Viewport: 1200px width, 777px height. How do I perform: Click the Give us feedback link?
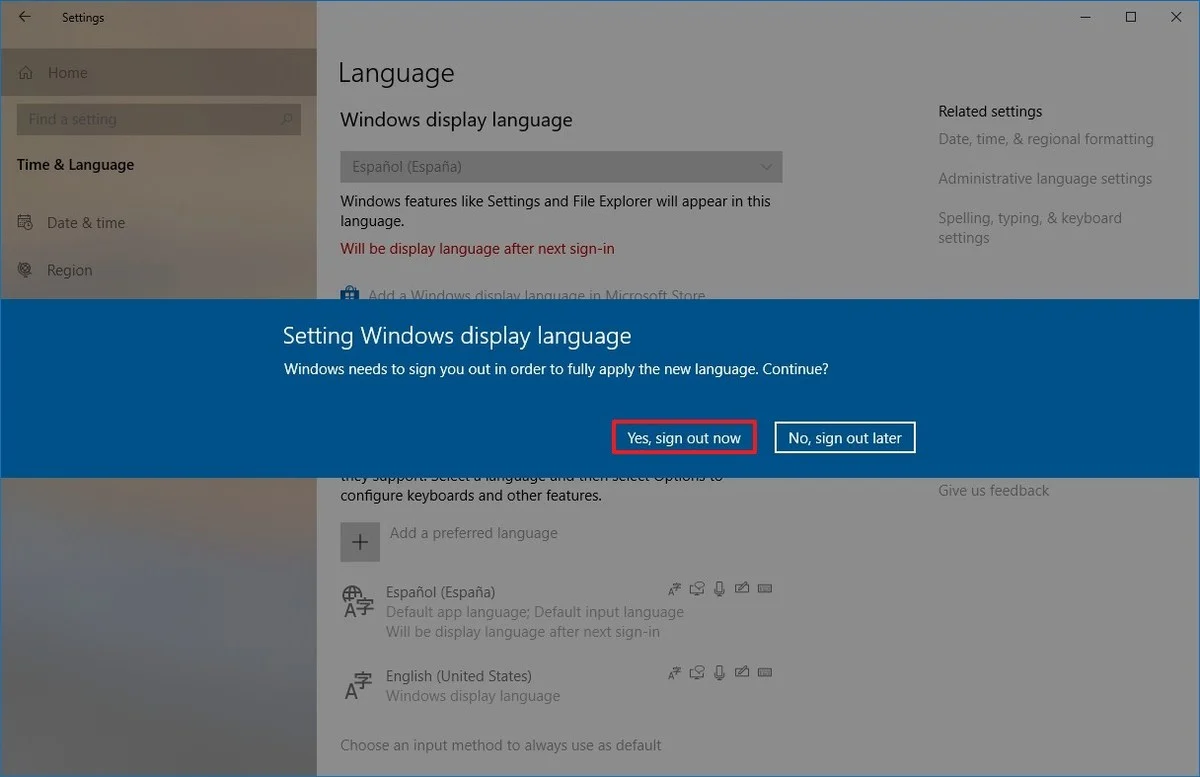coord(993,491)
